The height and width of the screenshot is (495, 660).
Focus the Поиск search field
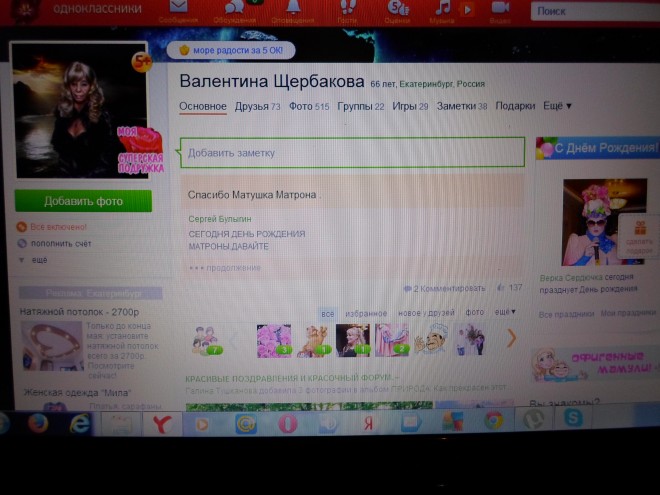[595, 11]
